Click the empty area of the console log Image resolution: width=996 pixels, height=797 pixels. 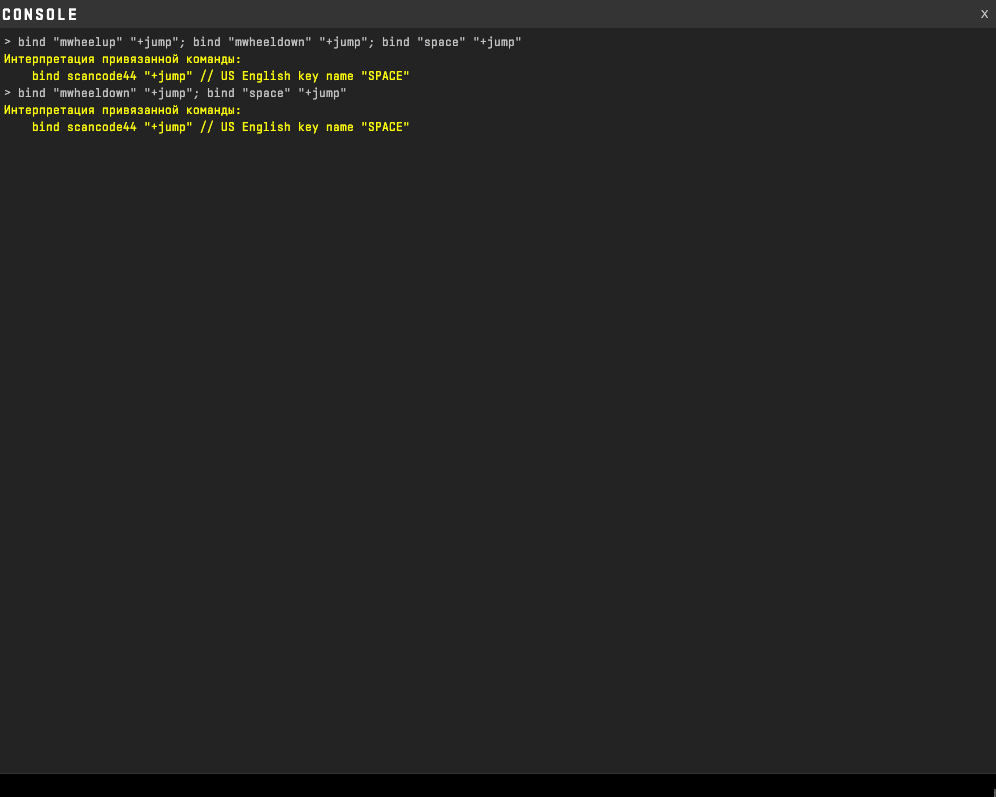tap(500, 450)
